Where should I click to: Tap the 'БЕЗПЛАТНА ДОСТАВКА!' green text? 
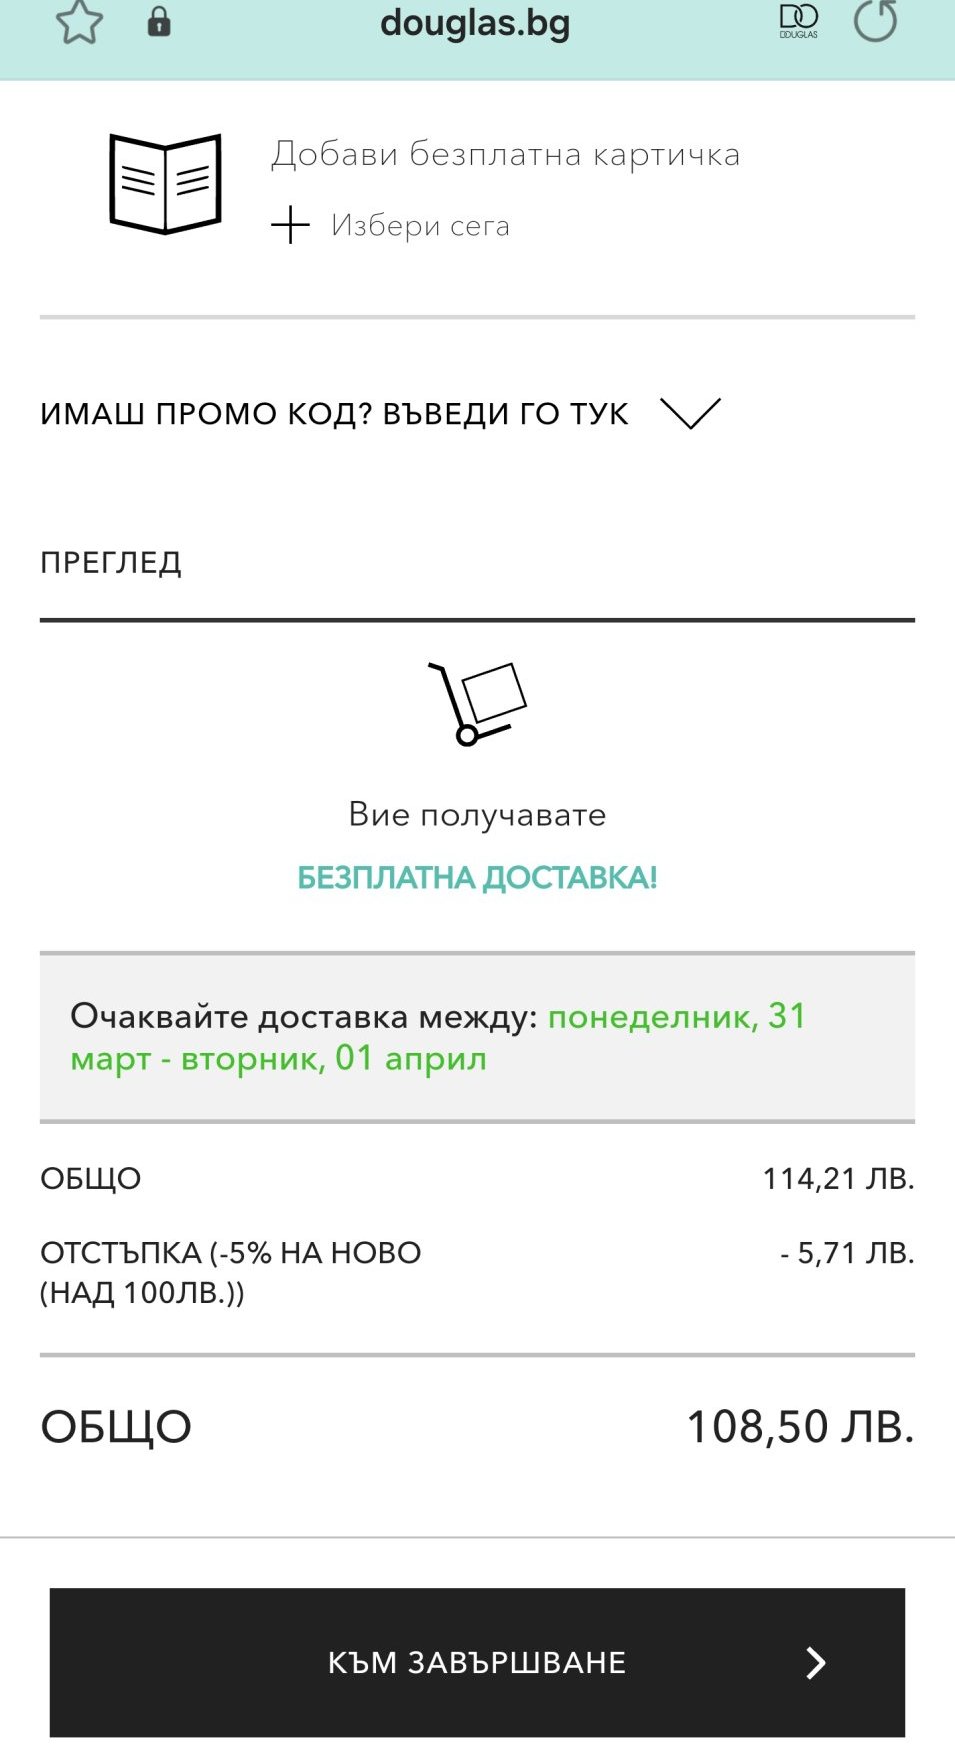477,878
